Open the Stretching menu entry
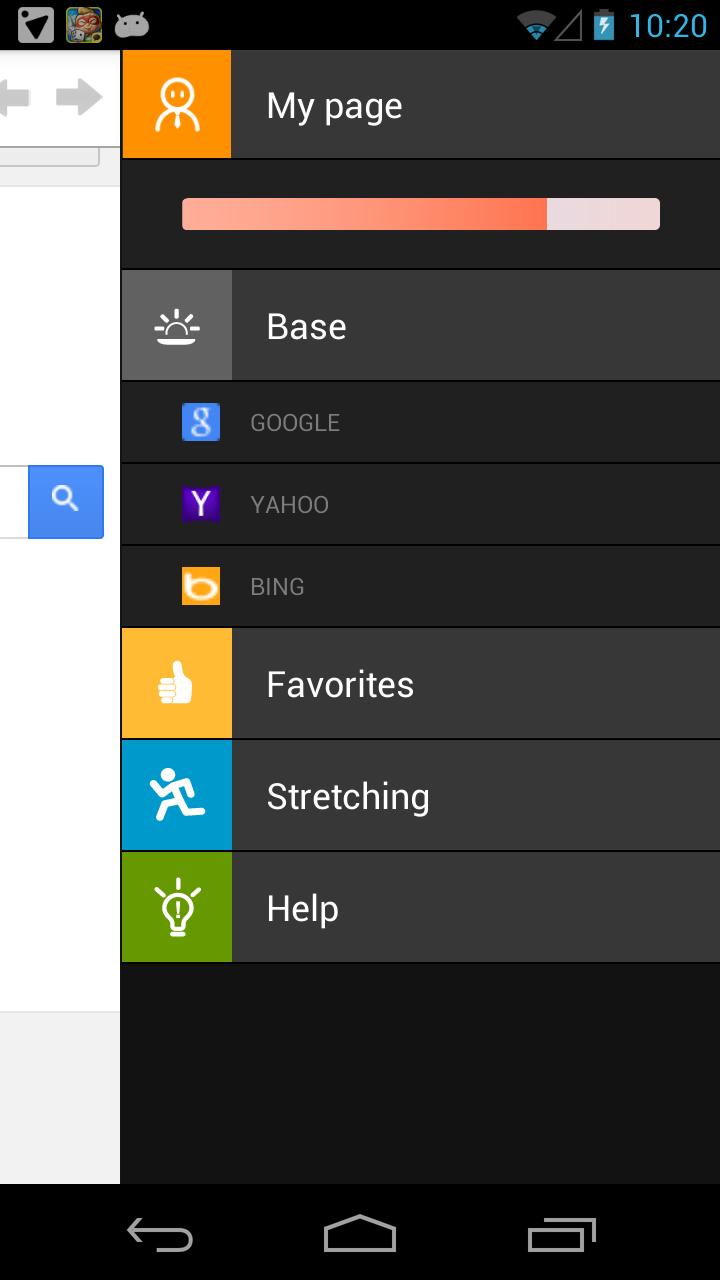The height and width of the screenshot is (1280, 720). pyautogui.click(x=421, y=796)
